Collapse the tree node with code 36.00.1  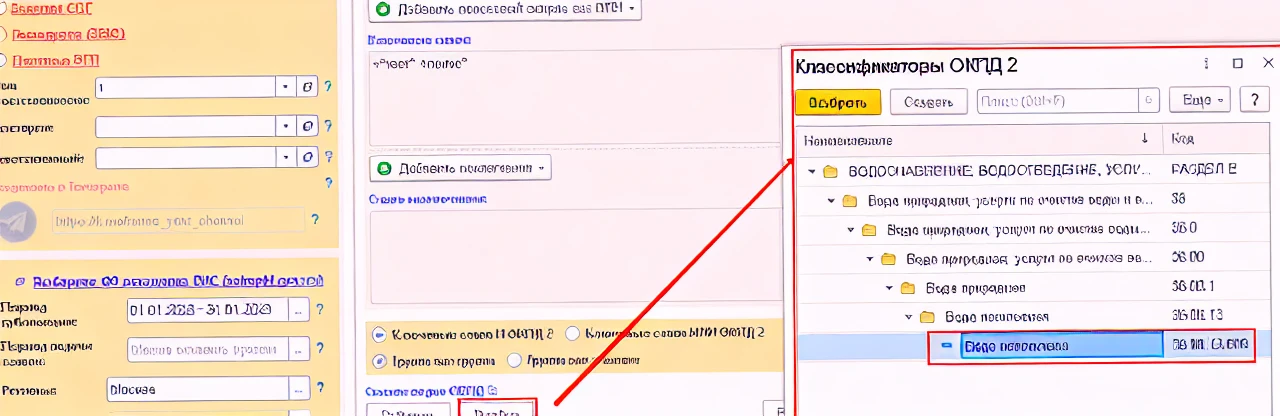[x=889, y=288]
